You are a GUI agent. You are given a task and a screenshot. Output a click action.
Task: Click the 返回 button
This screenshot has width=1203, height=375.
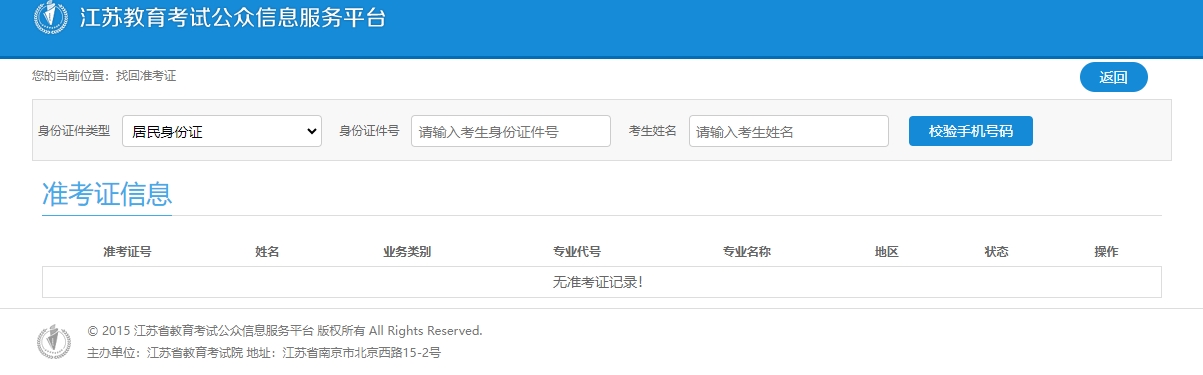[1114, 77]
